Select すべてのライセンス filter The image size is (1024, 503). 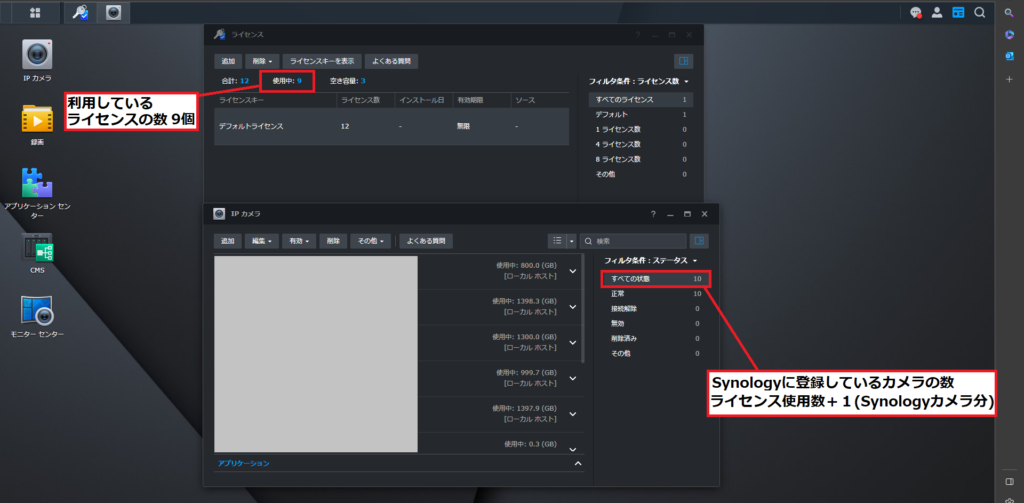coord(641,100)
